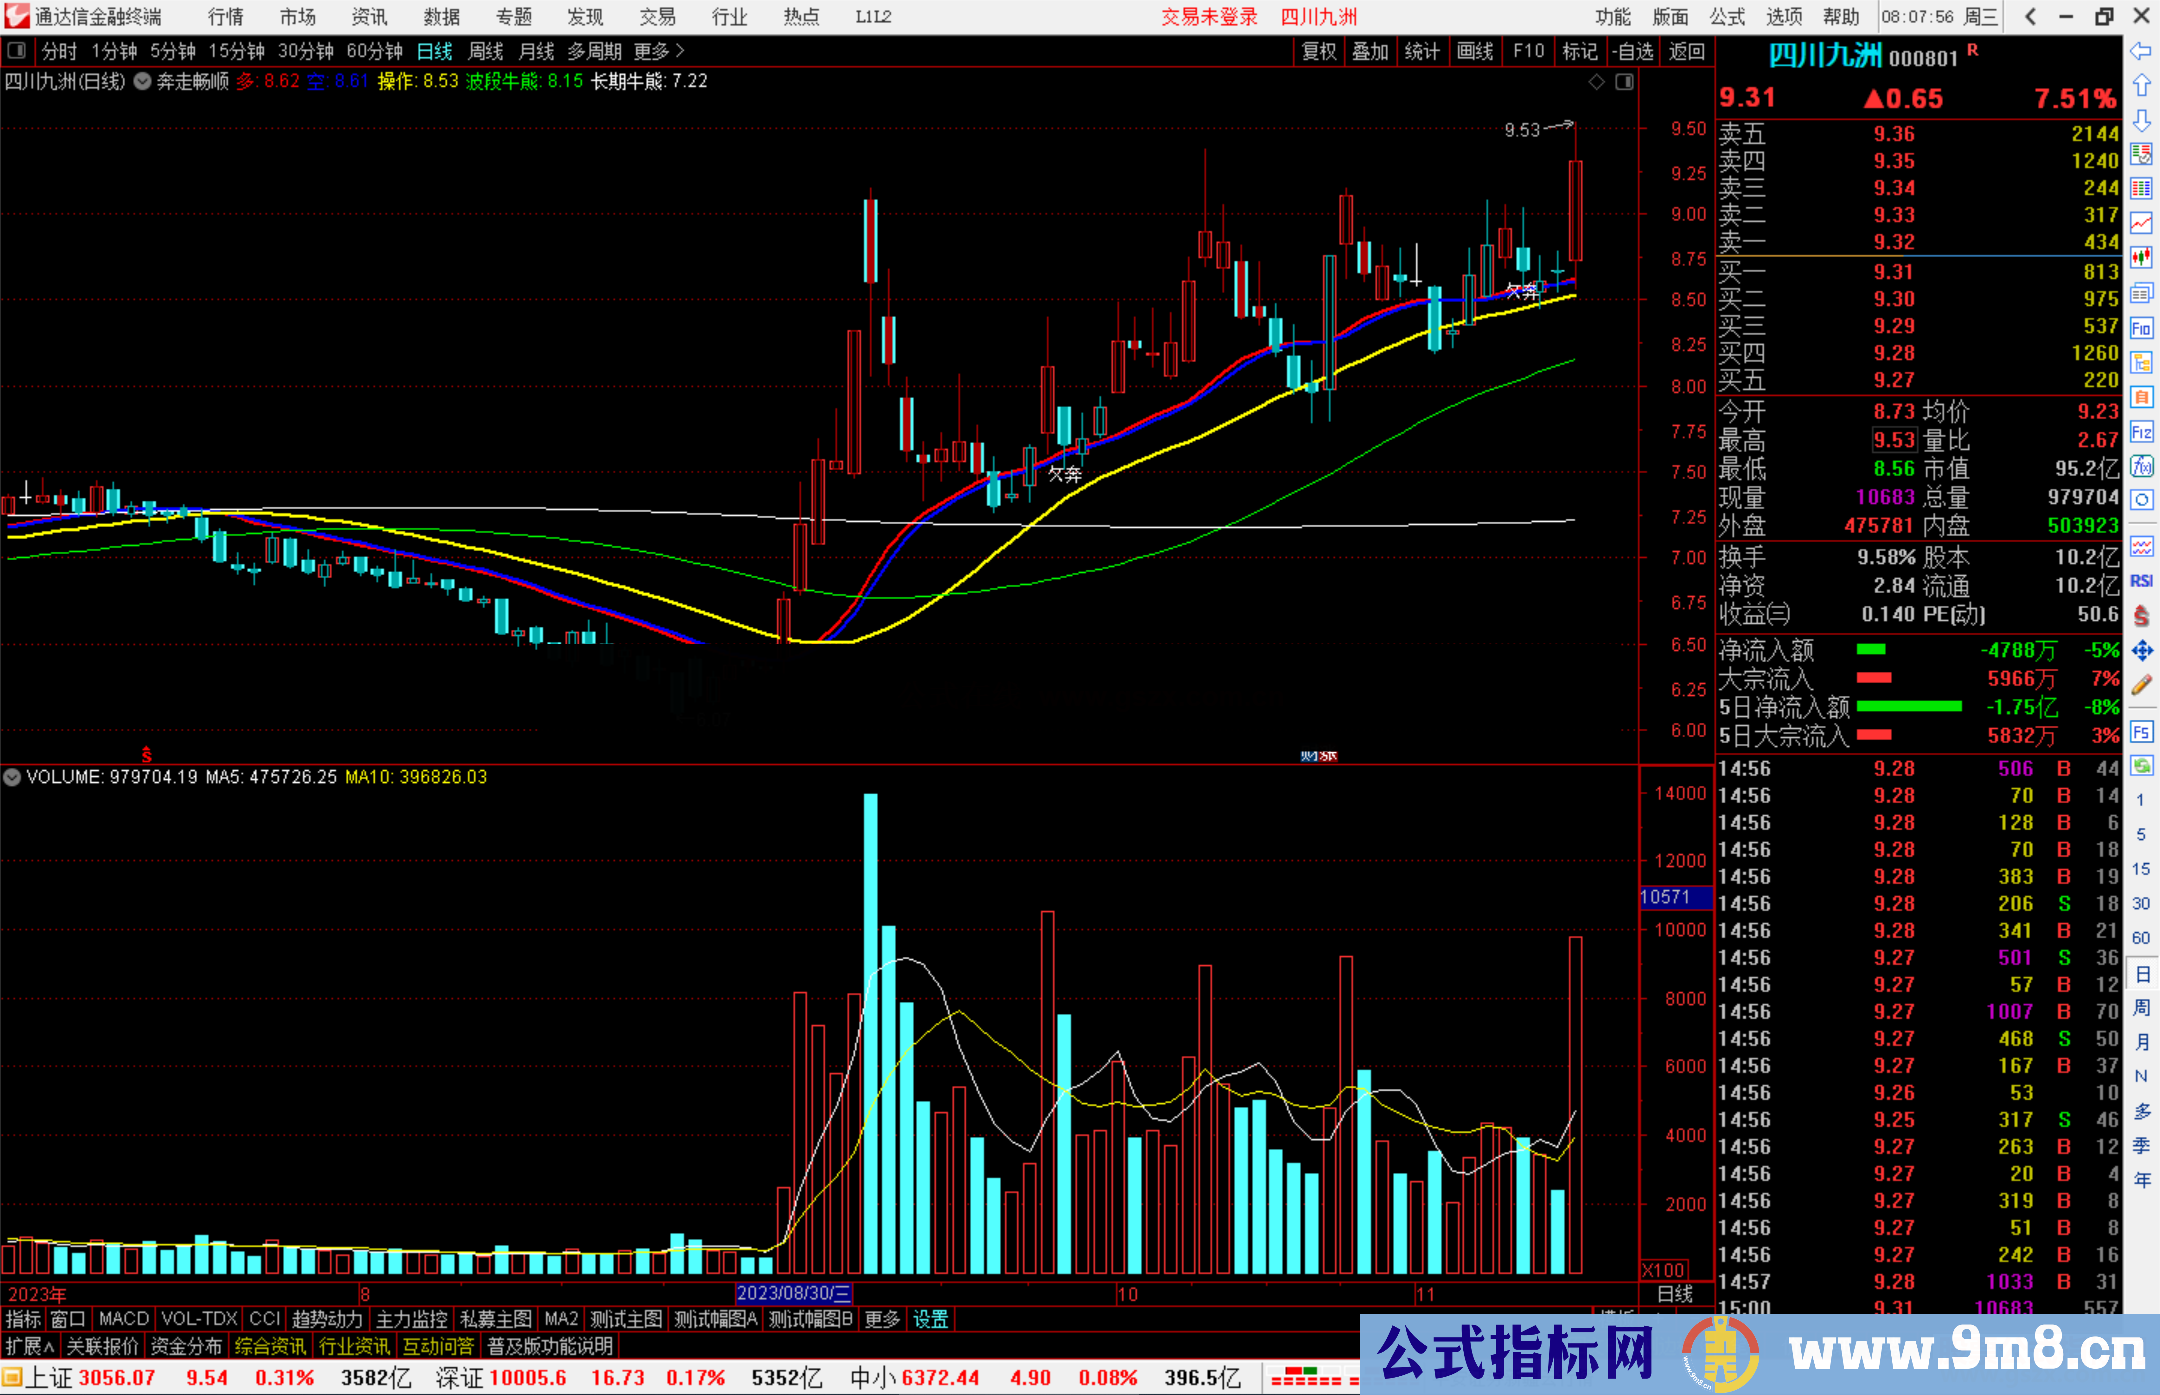Click the four-way move arrows icon
This screenshot has height=1395, width=2160.
coord(2141,651)
